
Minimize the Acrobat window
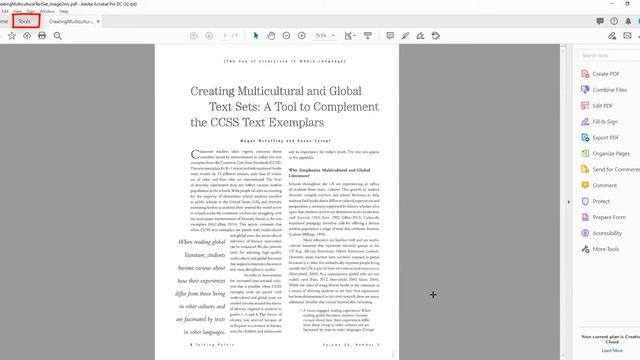tap(611, 4)
